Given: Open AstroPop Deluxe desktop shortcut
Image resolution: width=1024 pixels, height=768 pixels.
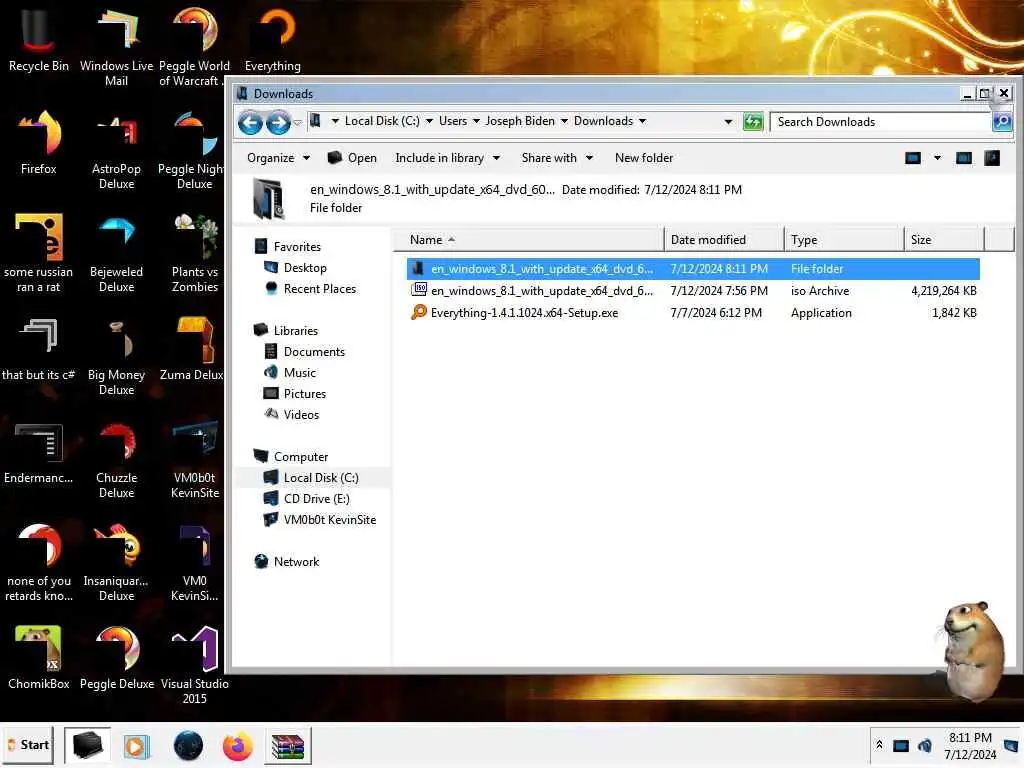Looking at the screenshot, I should [x=116, y=150].
